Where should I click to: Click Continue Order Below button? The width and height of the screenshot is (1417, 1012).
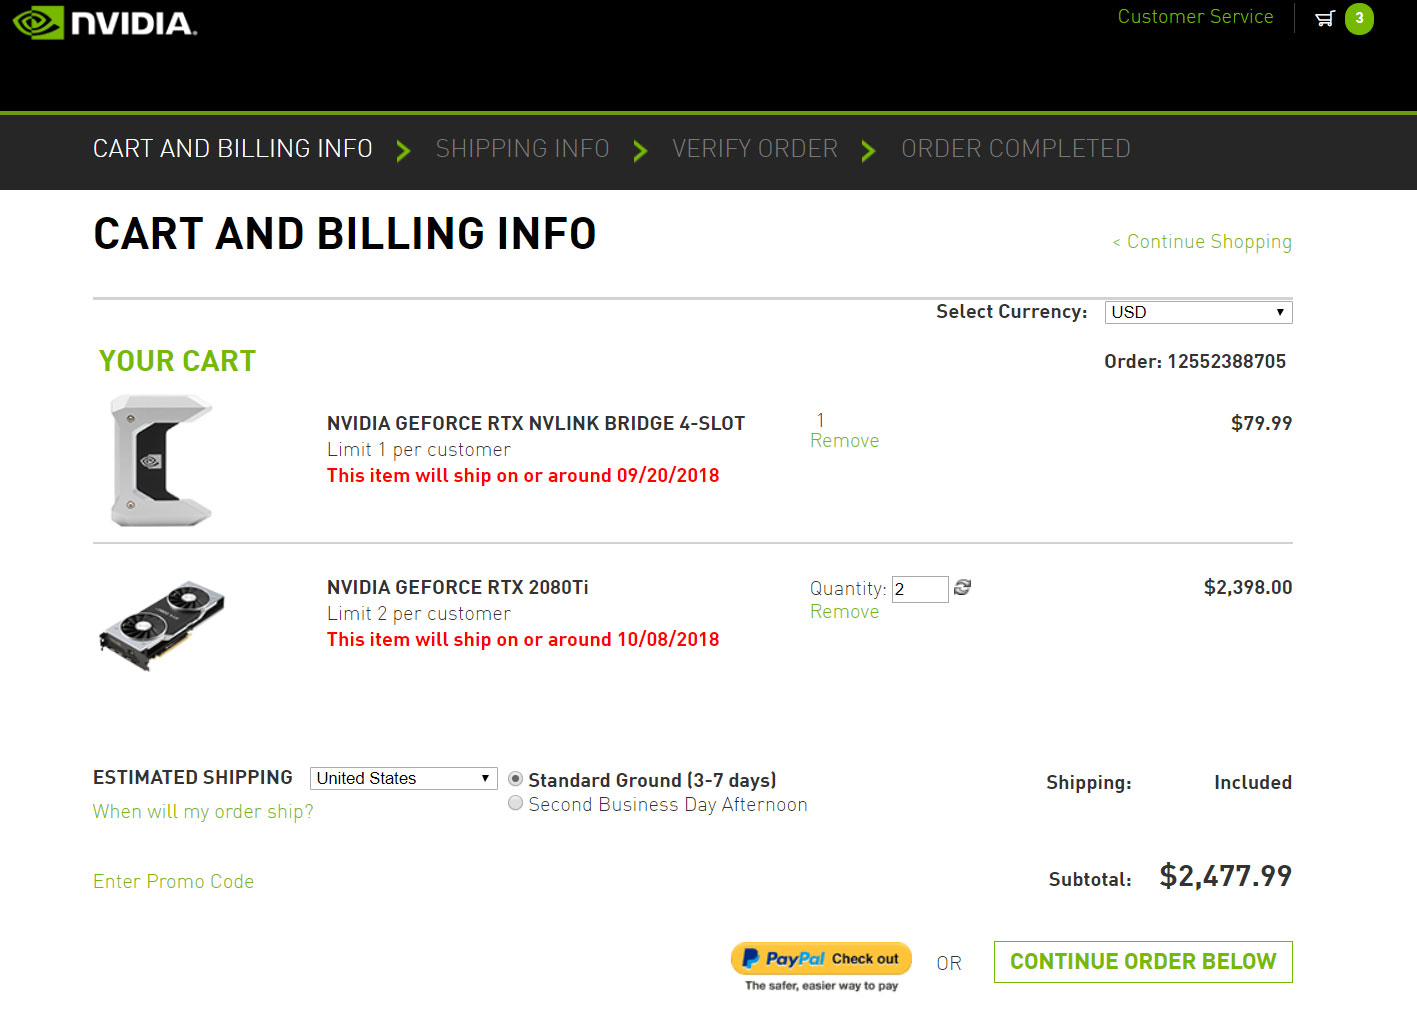click(x=1143, y=962)
